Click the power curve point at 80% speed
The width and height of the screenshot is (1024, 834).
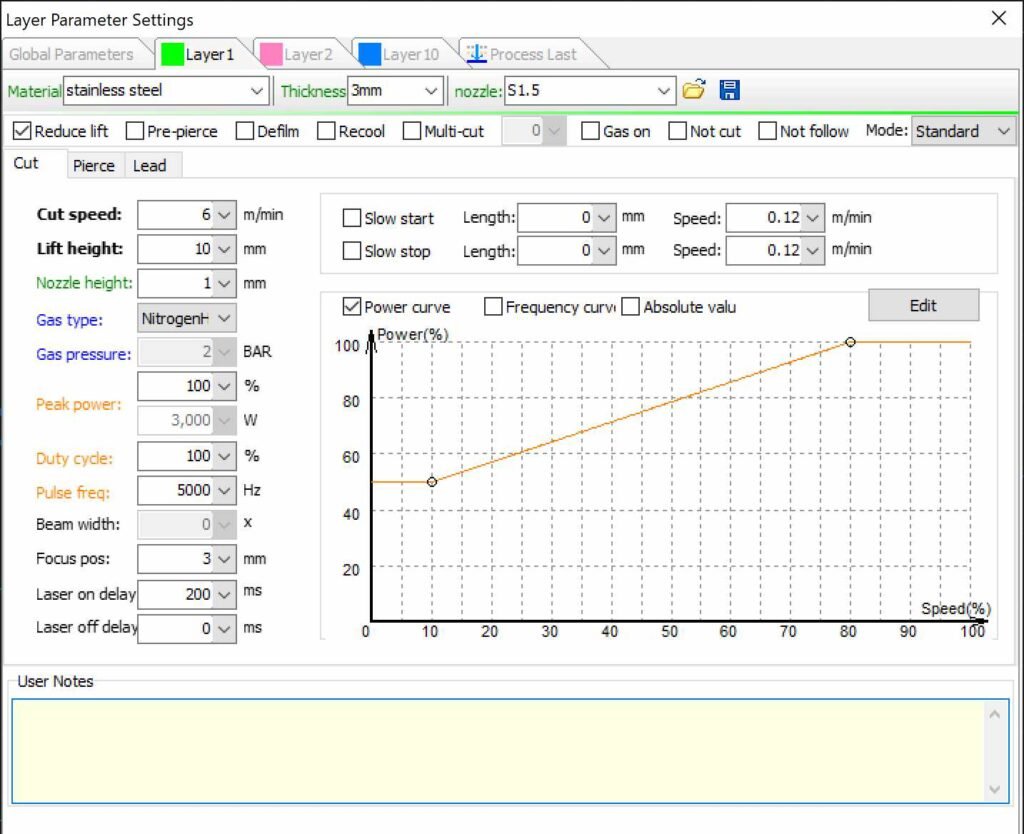[850, 342]
